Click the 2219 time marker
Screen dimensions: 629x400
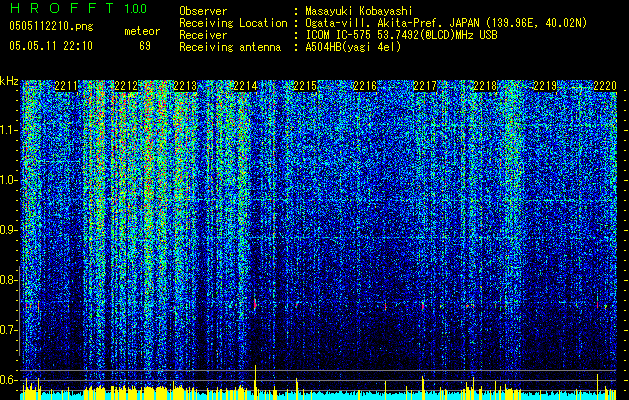545,86
